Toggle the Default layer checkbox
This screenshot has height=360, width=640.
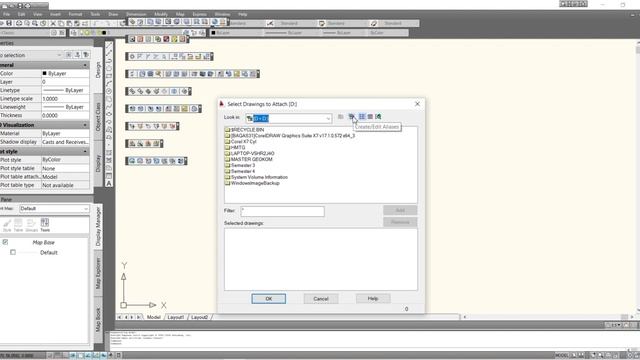pyautogui.click(x=13, y=252)
